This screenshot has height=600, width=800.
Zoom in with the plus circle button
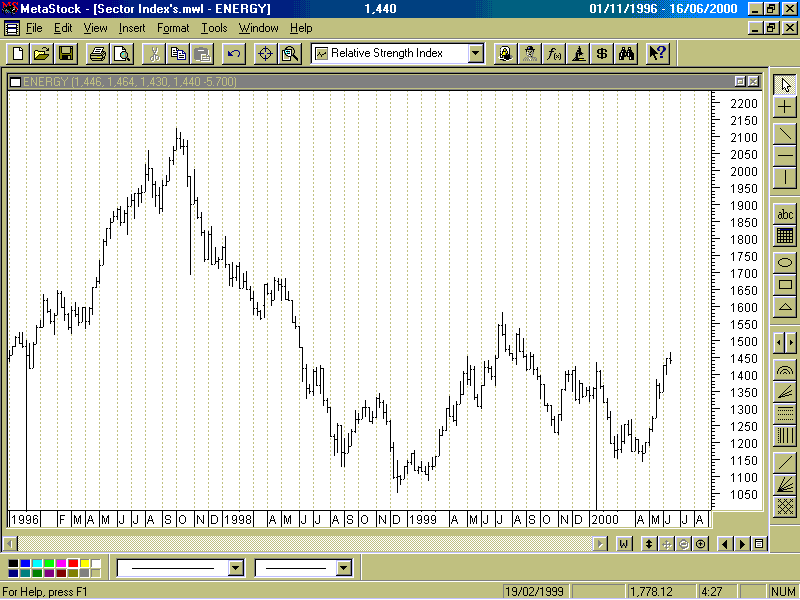pos(701,544)
